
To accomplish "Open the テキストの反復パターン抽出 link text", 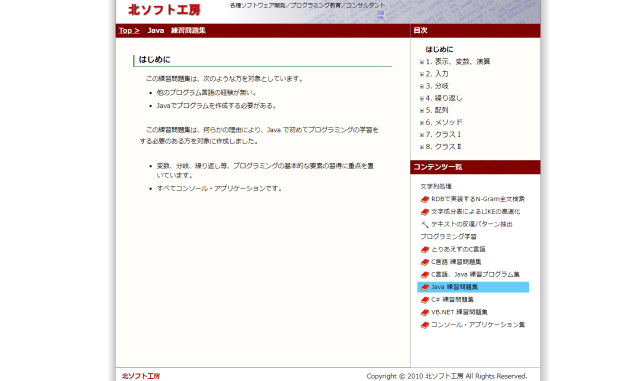I will coord(472,224).
